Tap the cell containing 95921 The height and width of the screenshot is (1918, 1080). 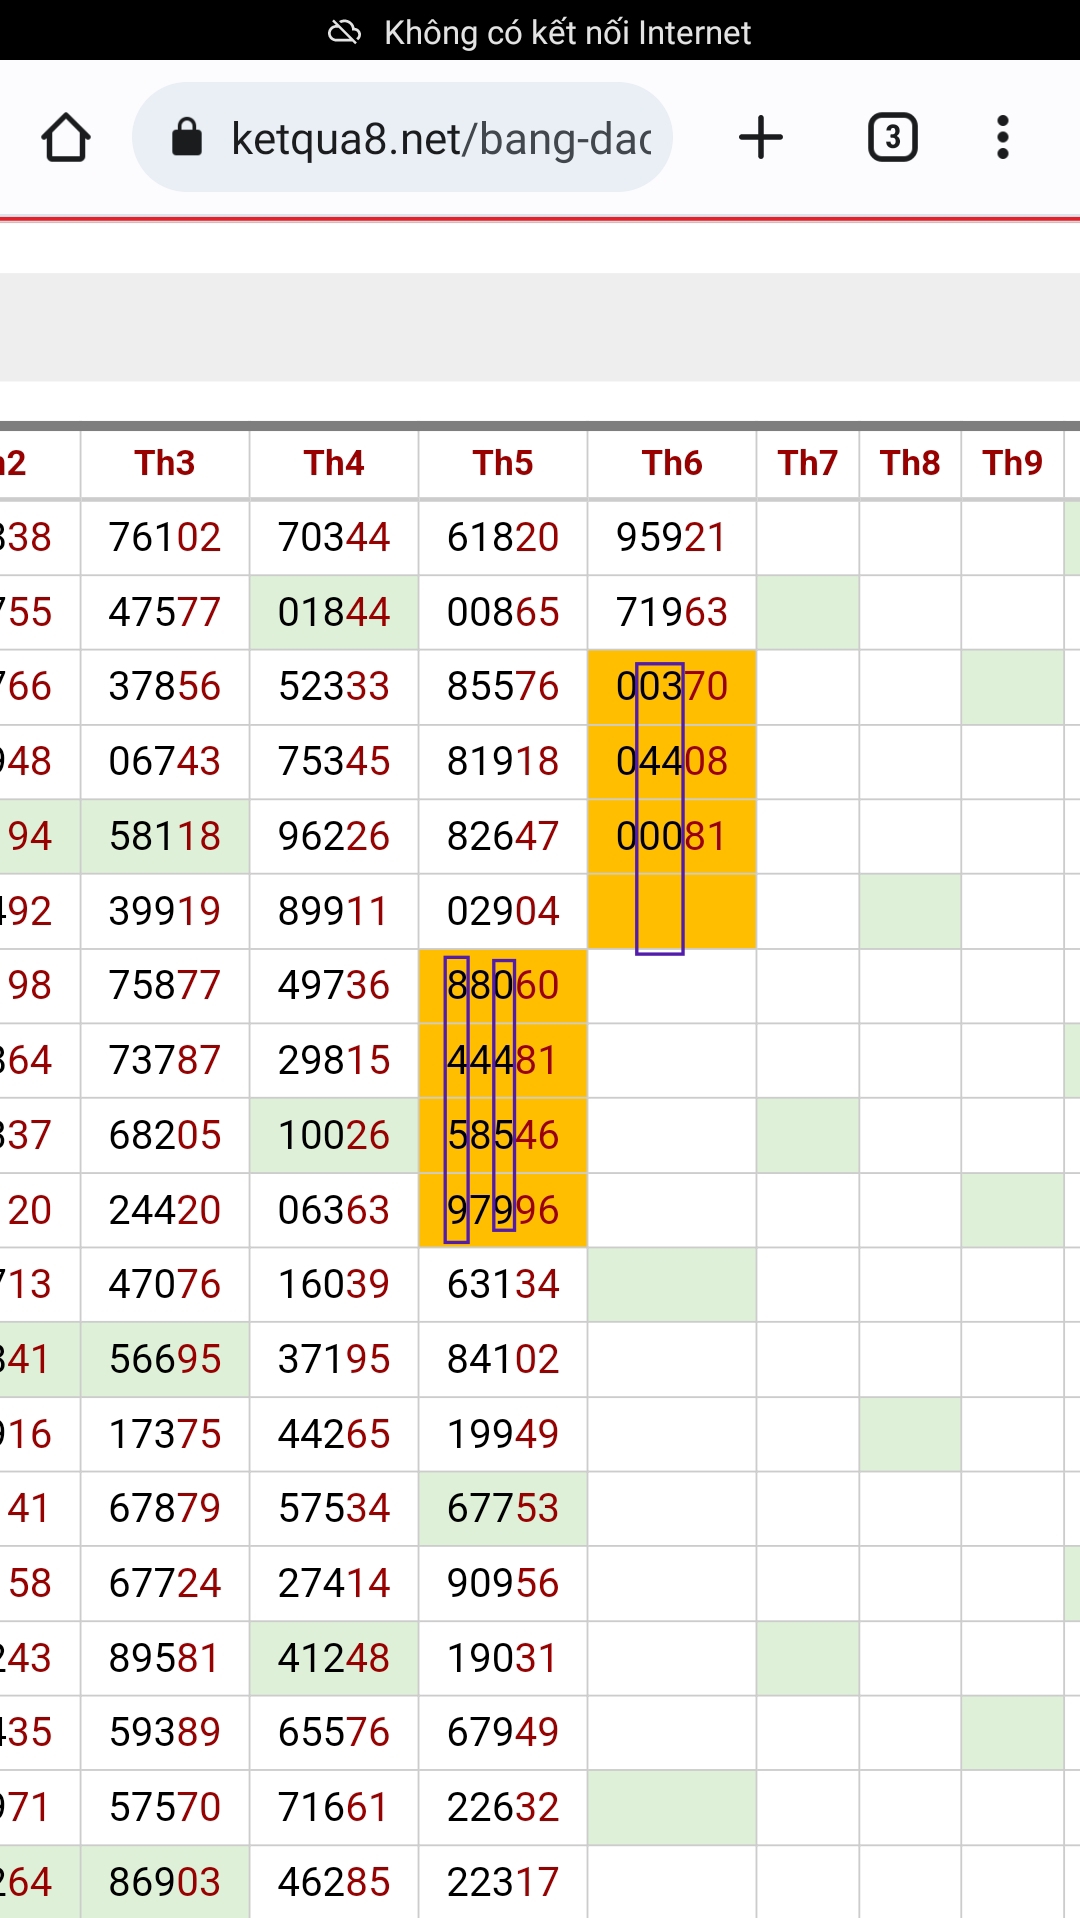pyautogui.click(x=672, y=538)
